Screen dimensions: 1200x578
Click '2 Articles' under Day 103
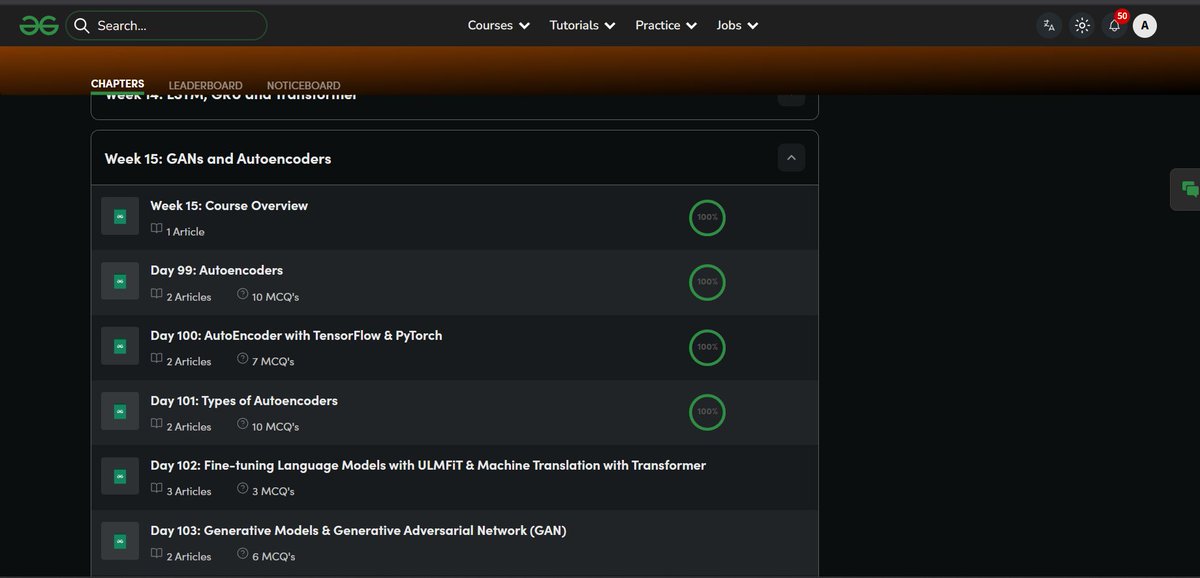tap(188, 557)
